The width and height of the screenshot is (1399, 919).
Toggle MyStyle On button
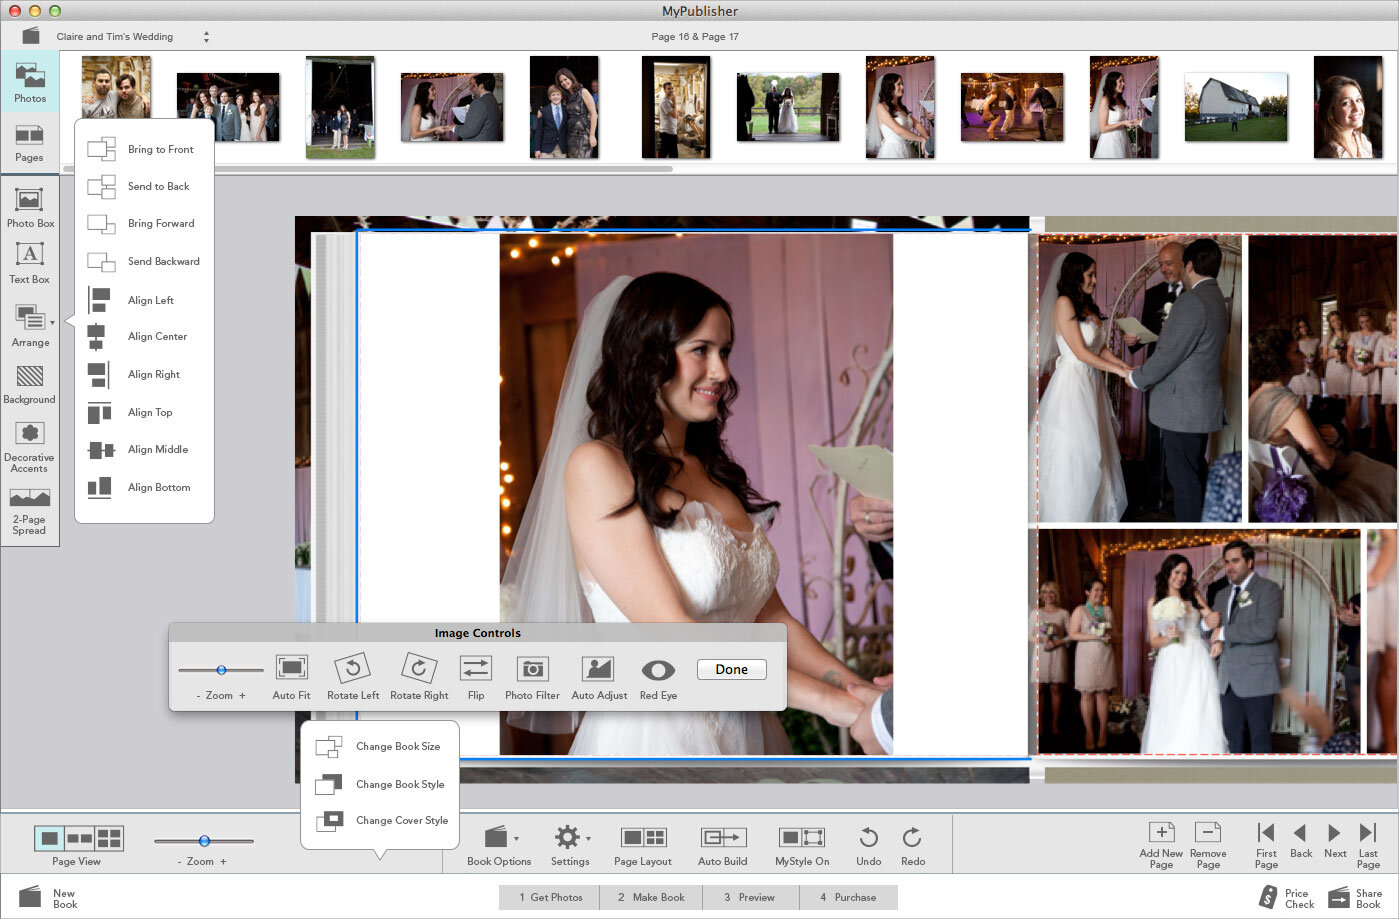click(802, 845)
